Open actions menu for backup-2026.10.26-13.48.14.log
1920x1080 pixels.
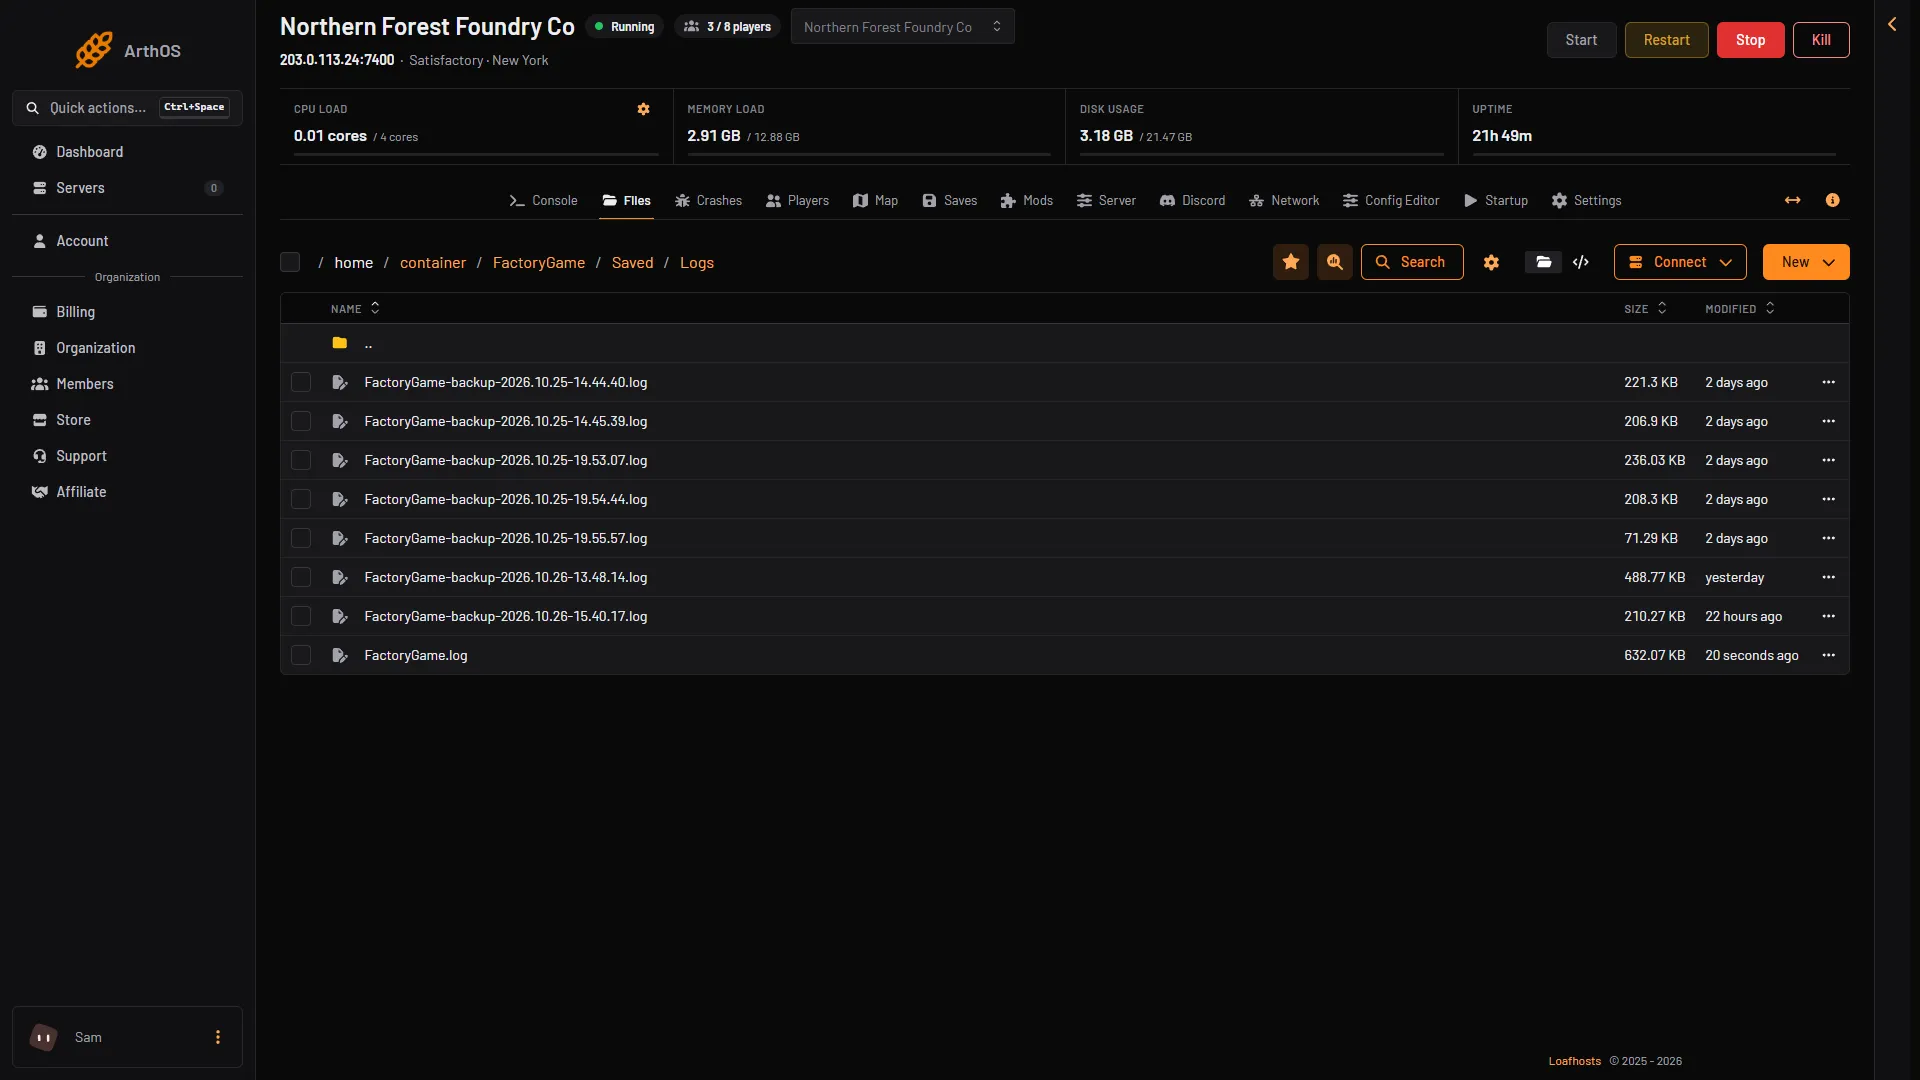1828,577
